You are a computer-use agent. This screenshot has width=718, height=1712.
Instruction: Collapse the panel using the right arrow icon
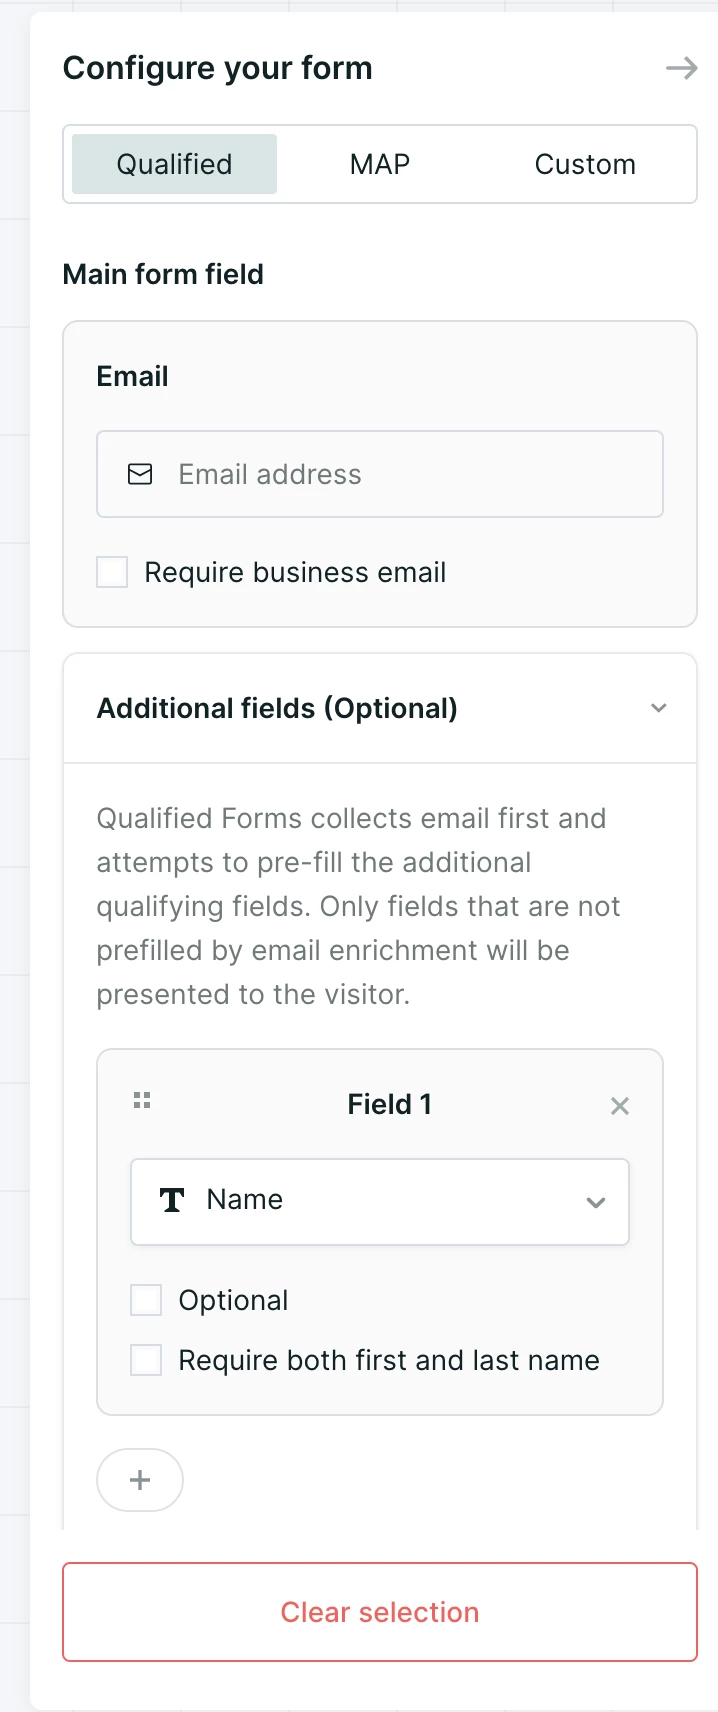click(x=682, y=68)
